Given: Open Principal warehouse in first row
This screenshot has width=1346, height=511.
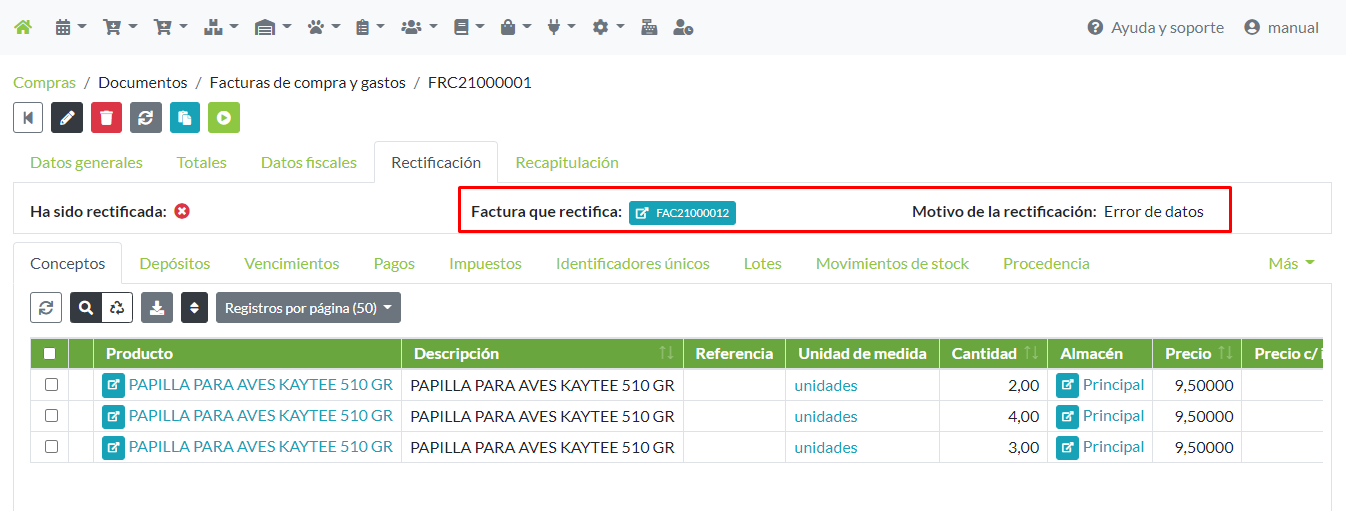Looking at the screenshot, I should click(x=1113, y=385).
